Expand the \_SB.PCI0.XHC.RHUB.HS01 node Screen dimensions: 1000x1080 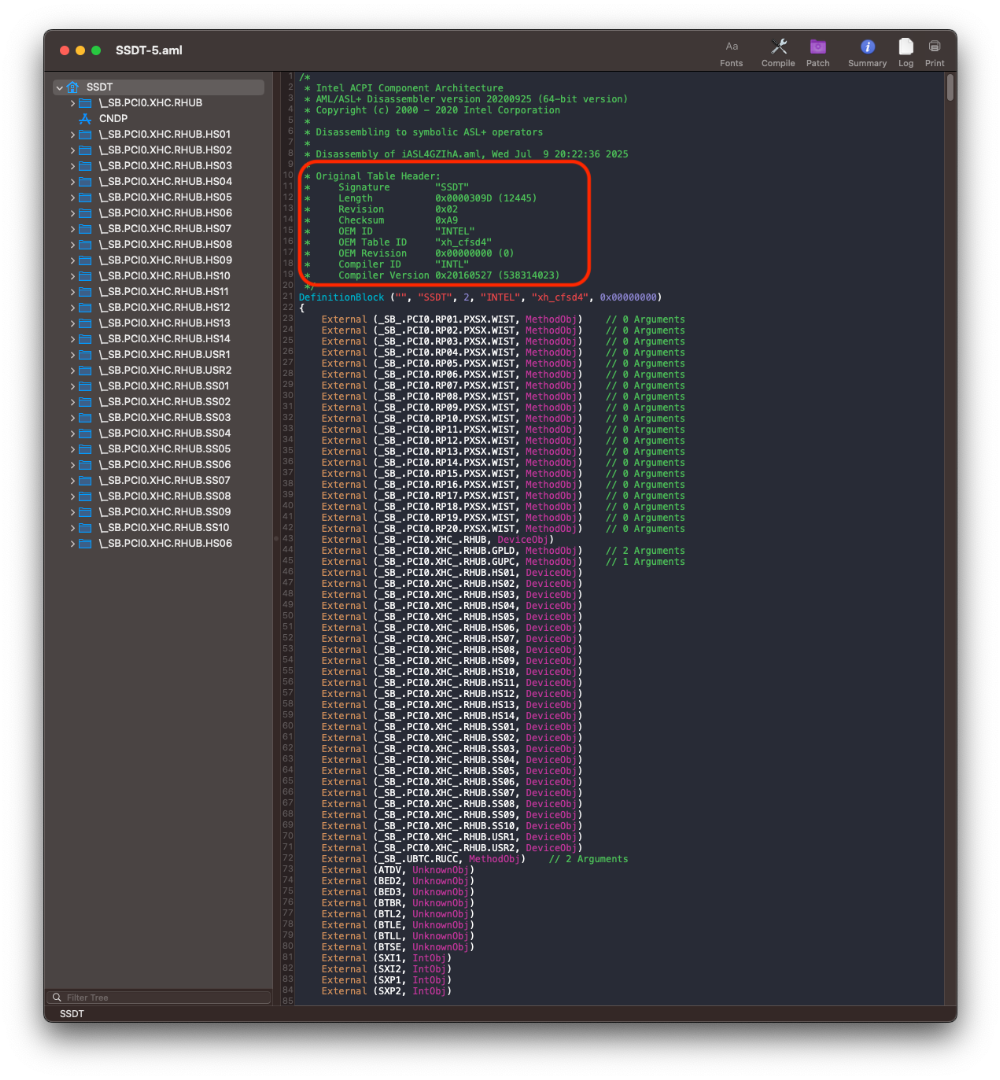coord(73,134)
